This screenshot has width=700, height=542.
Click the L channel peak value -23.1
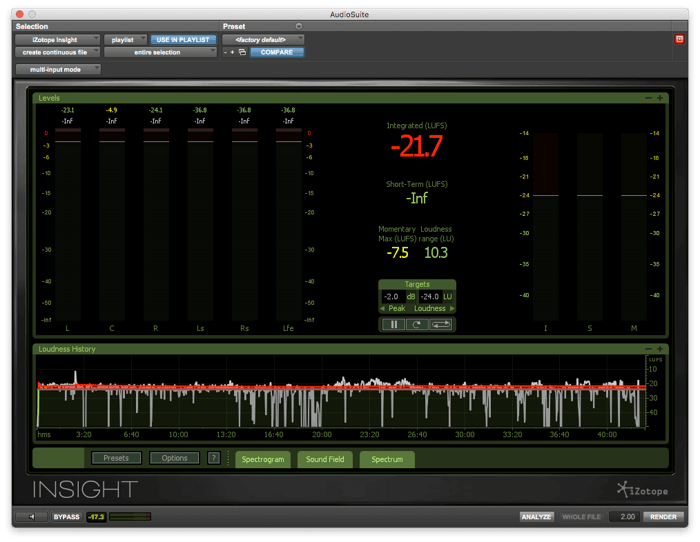(x=68, y=110)
